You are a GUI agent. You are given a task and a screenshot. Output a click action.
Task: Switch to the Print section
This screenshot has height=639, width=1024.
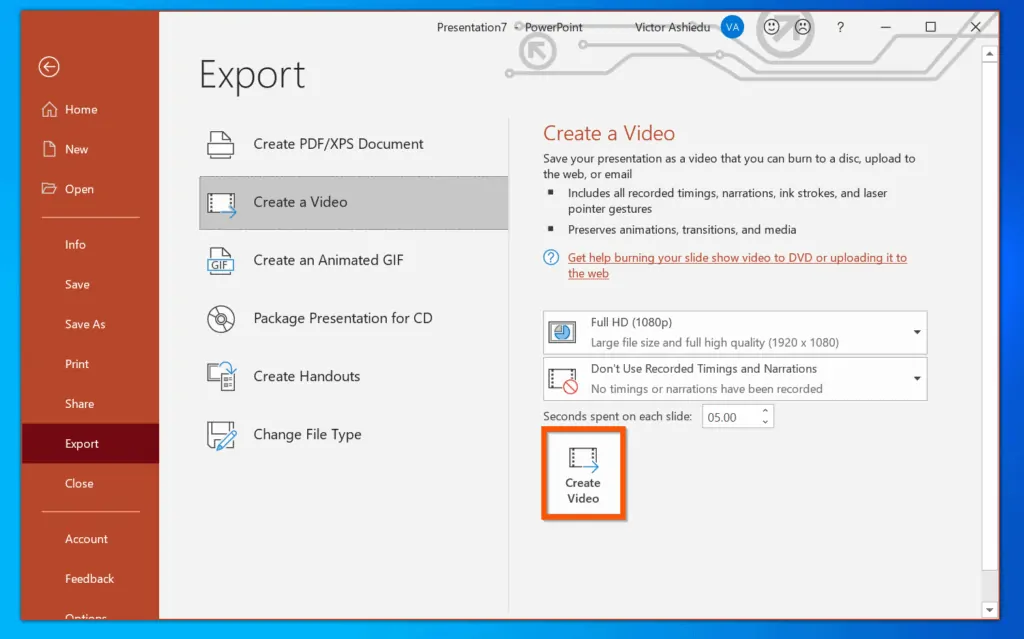click(x=76, y=364)
